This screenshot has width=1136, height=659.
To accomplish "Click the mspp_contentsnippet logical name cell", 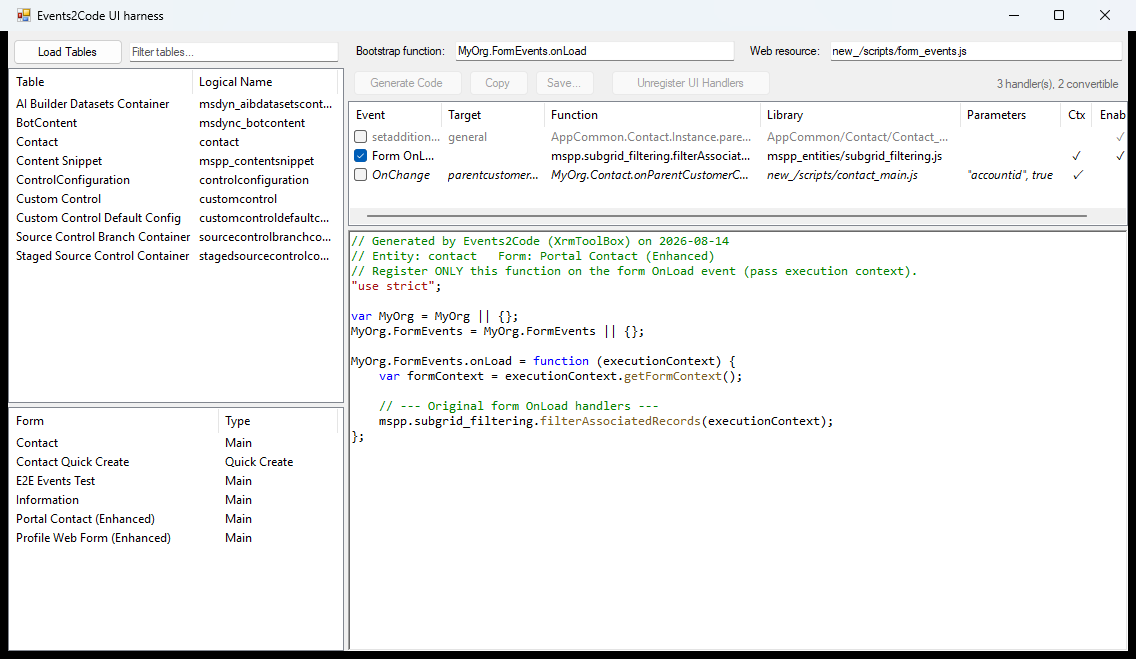I will (256, 161).
